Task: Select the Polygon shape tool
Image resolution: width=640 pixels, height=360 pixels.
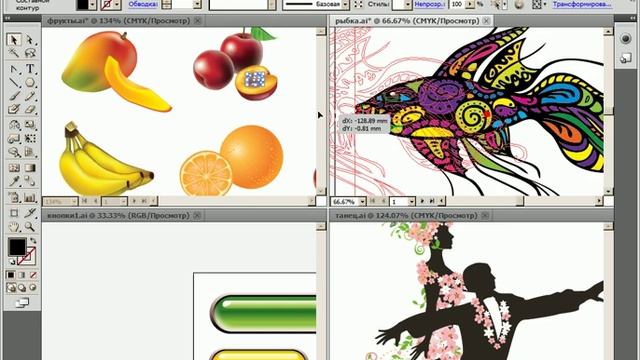Action: (x=29, y=82)
